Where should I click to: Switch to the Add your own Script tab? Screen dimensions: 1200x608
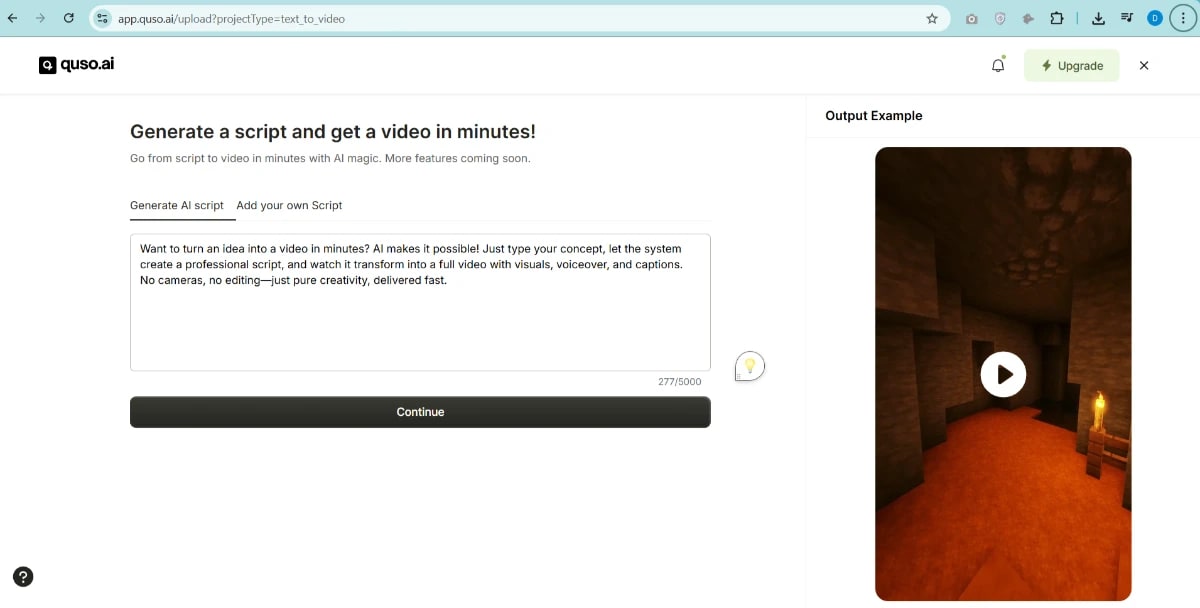point(289,205)
